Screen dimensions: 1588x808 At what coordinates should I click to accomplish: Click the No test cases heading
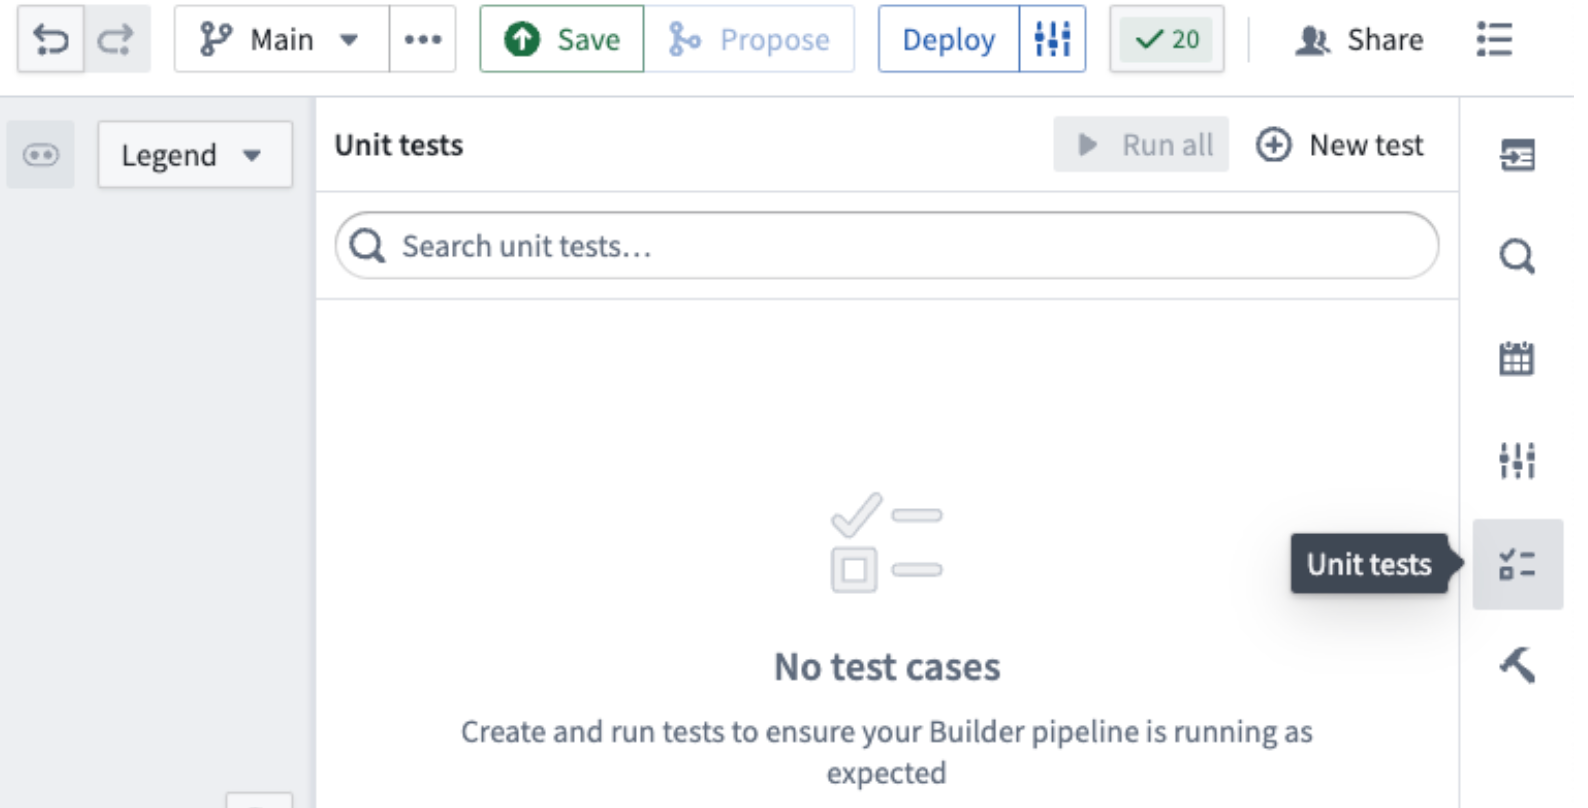(887, 667)
